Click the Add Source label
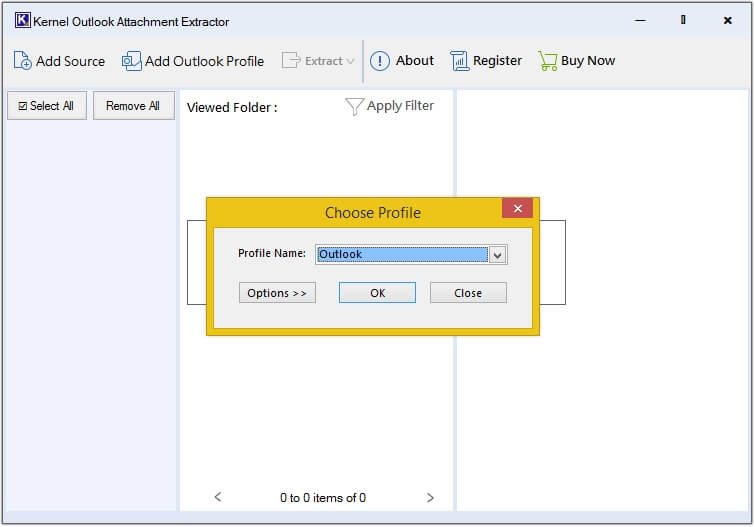This screenshot has width=755, height=527. click(70, 61)
